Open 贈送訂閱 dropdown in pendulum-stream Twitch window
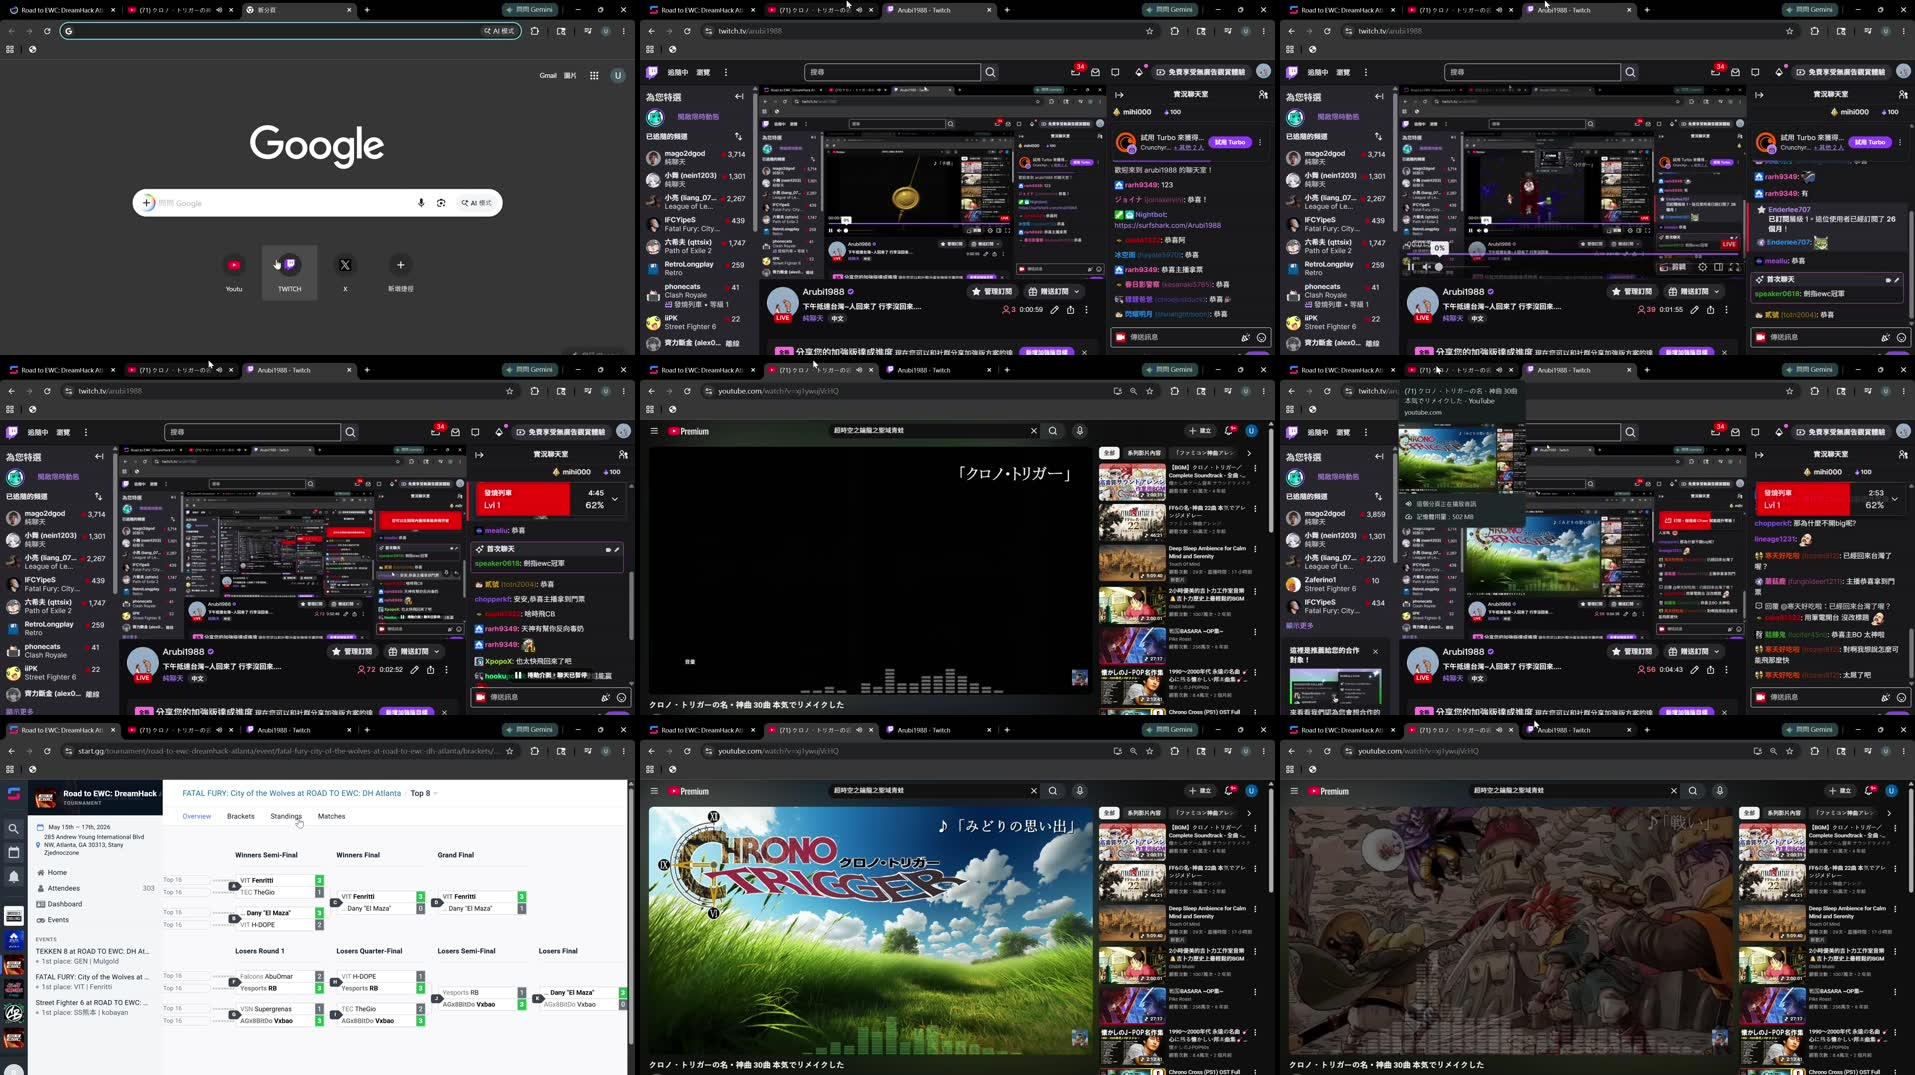Viewport: 1915px width, 1075px height. (1054, 292)
